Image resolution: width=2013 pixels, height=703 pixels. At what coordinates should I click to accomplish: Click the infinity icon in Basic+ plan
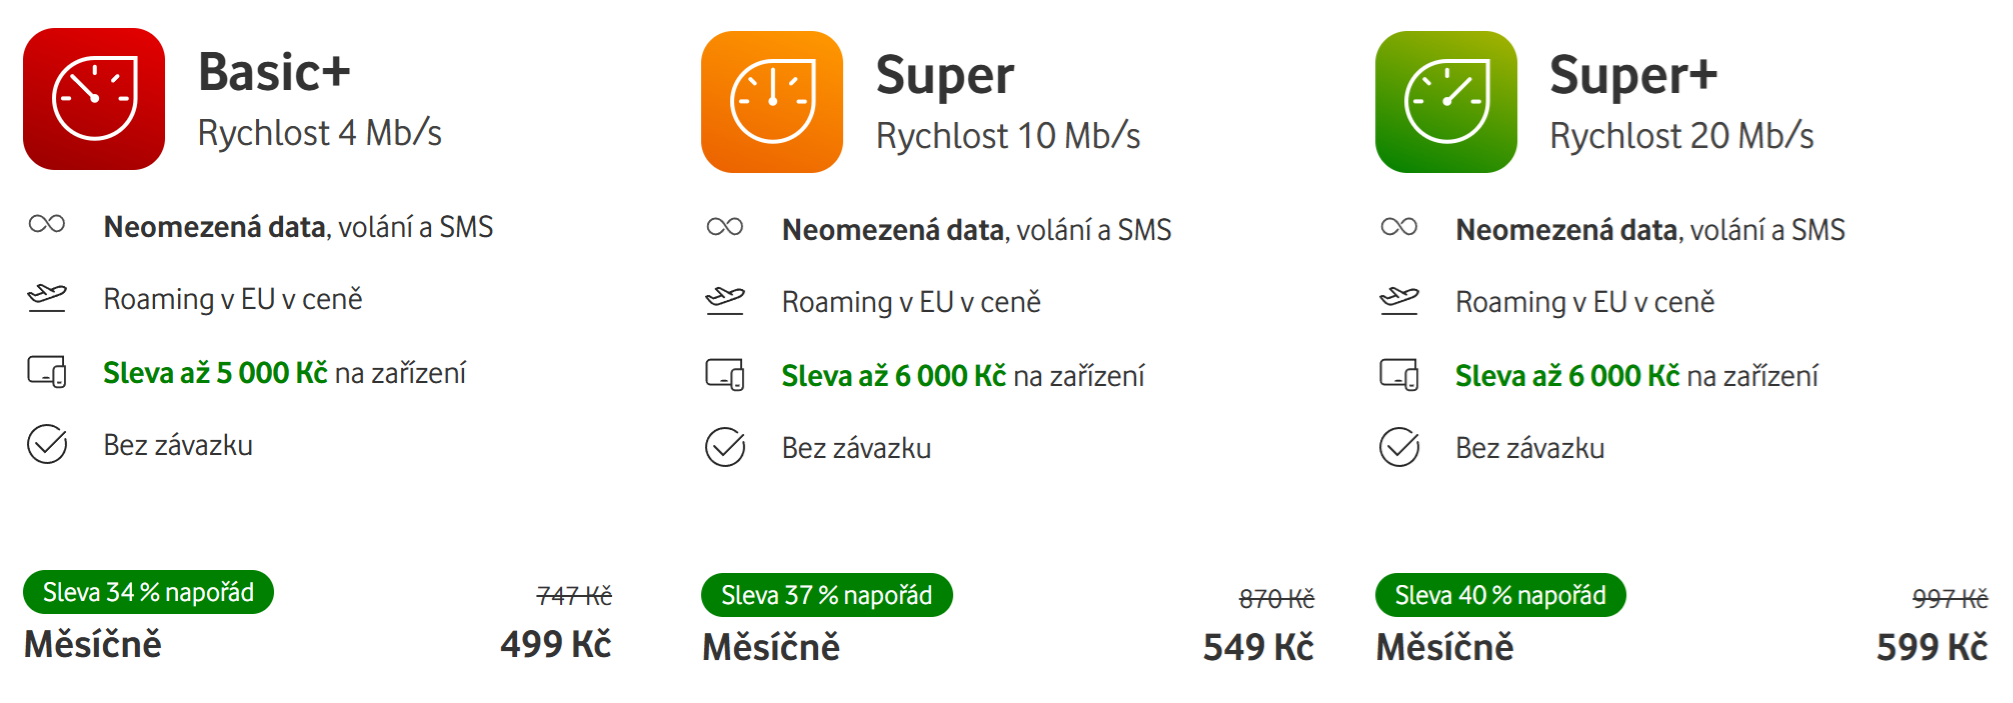click(x=47, y=224)
